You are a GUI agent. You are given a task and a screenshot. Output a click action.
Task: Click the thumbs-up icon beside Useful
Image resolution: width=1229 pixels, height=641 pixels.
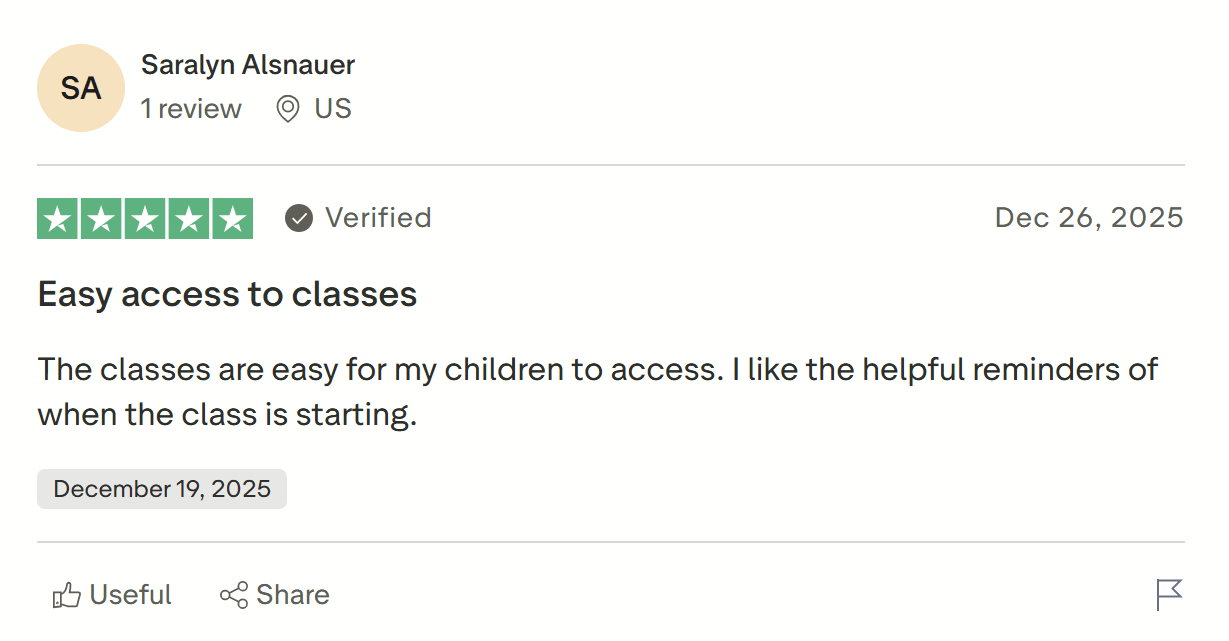click(x=66, y=594)
